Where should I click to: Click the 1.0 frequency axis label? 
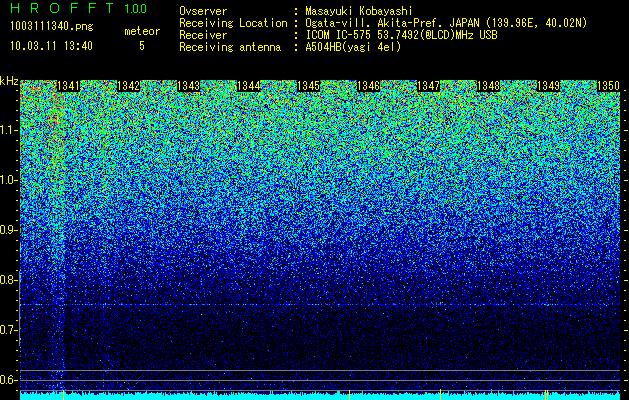pyautogui.click(x=9, y=180)
